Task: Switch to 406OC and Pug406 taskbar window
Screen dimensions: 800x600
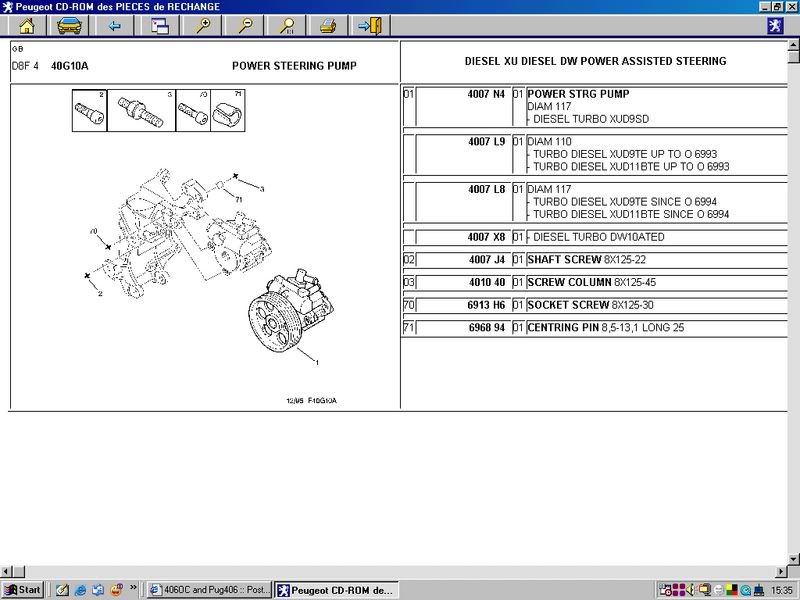Action: pos(209,590)
